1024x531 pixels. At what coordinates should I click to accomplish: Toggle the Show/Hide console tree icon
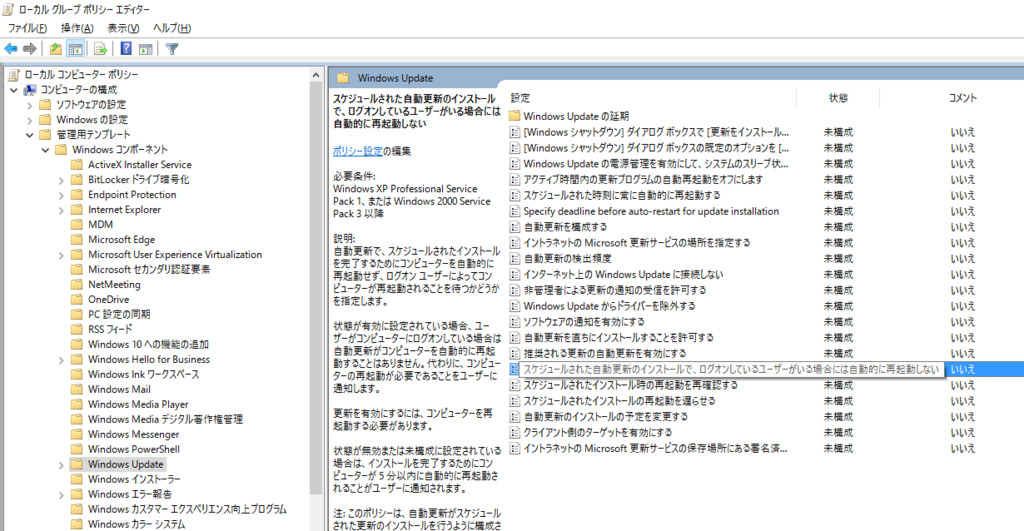coord(76,49)
